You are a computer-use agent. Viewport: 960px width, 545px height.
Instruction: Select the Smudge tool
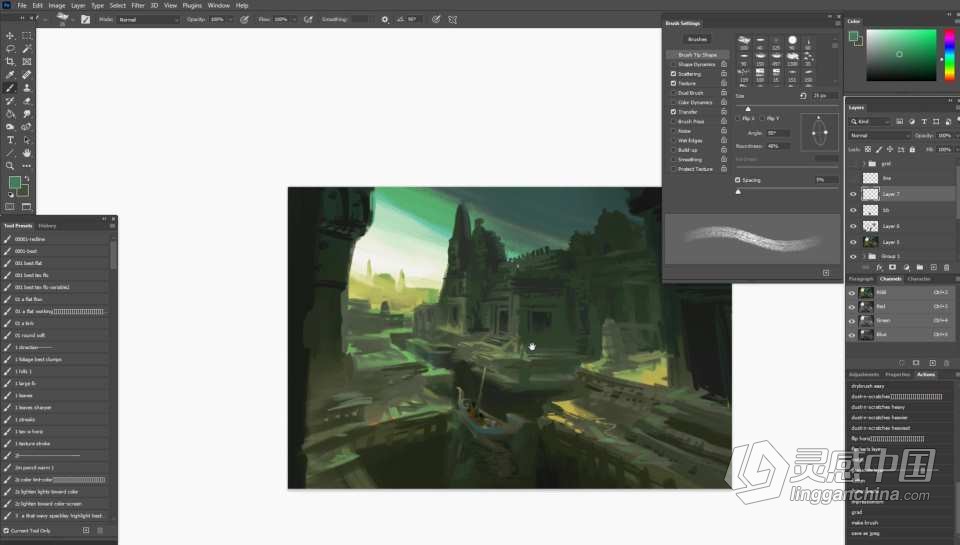pos(26,114)
